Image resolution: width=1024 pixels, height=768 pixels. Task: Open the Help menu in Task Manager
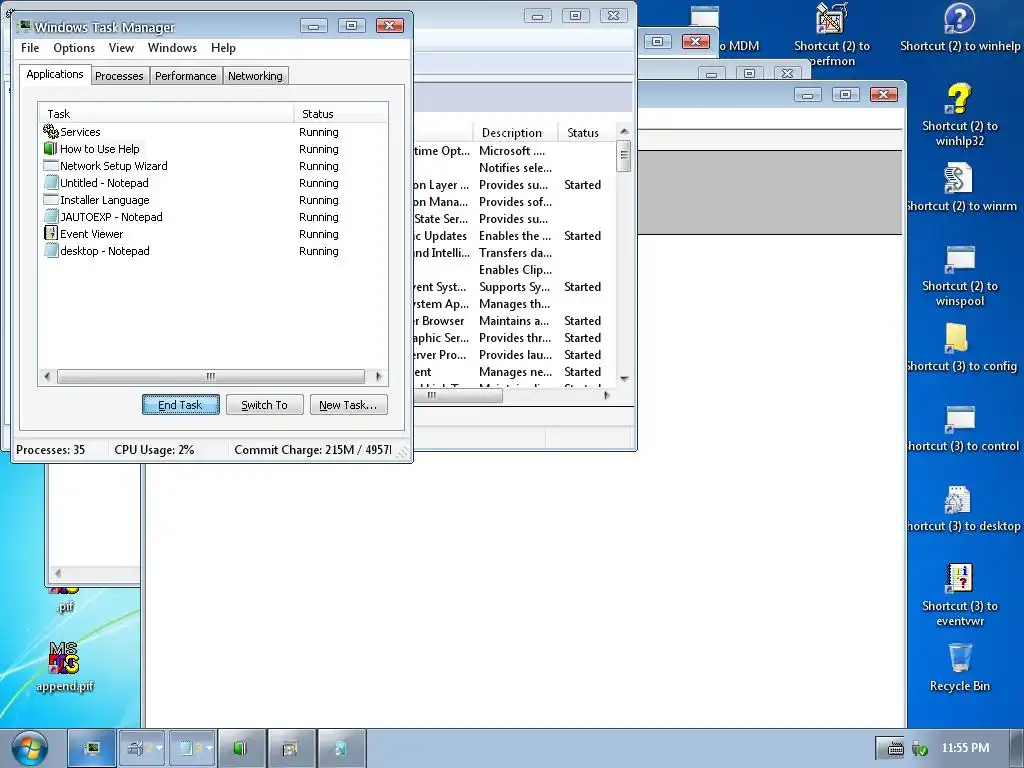pos(223,48)
